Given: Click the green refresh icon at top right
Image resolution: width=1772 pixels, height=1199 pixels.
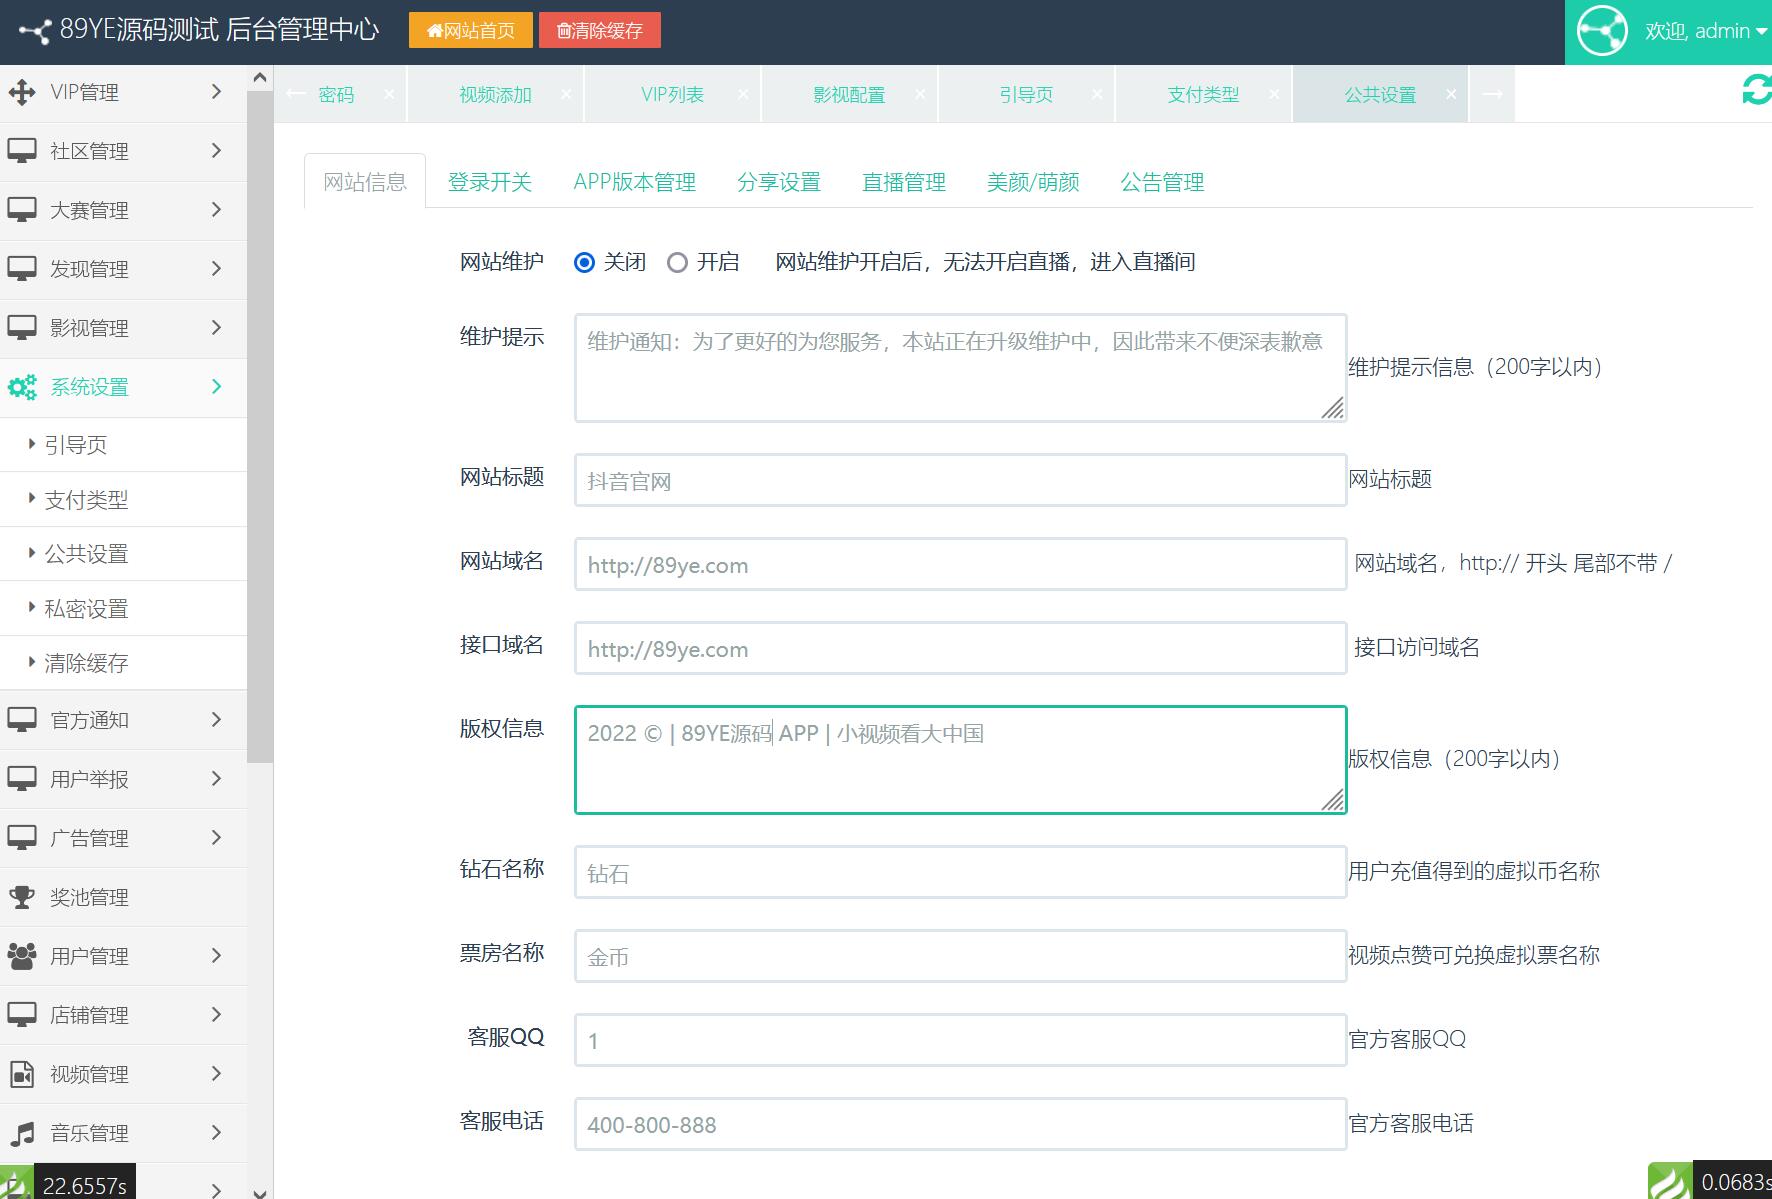Looking at the screenshot, I should tap(1756, 90).
